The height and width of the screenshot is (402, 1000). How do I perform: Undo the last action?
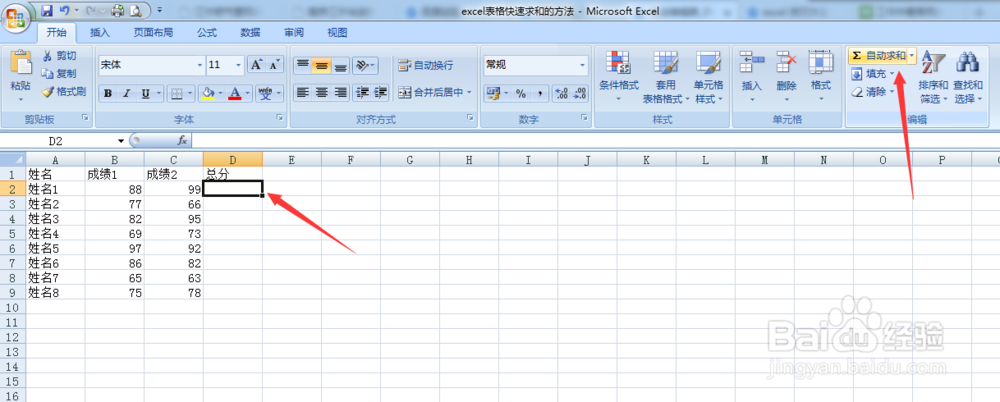click(x=64, y=10)
